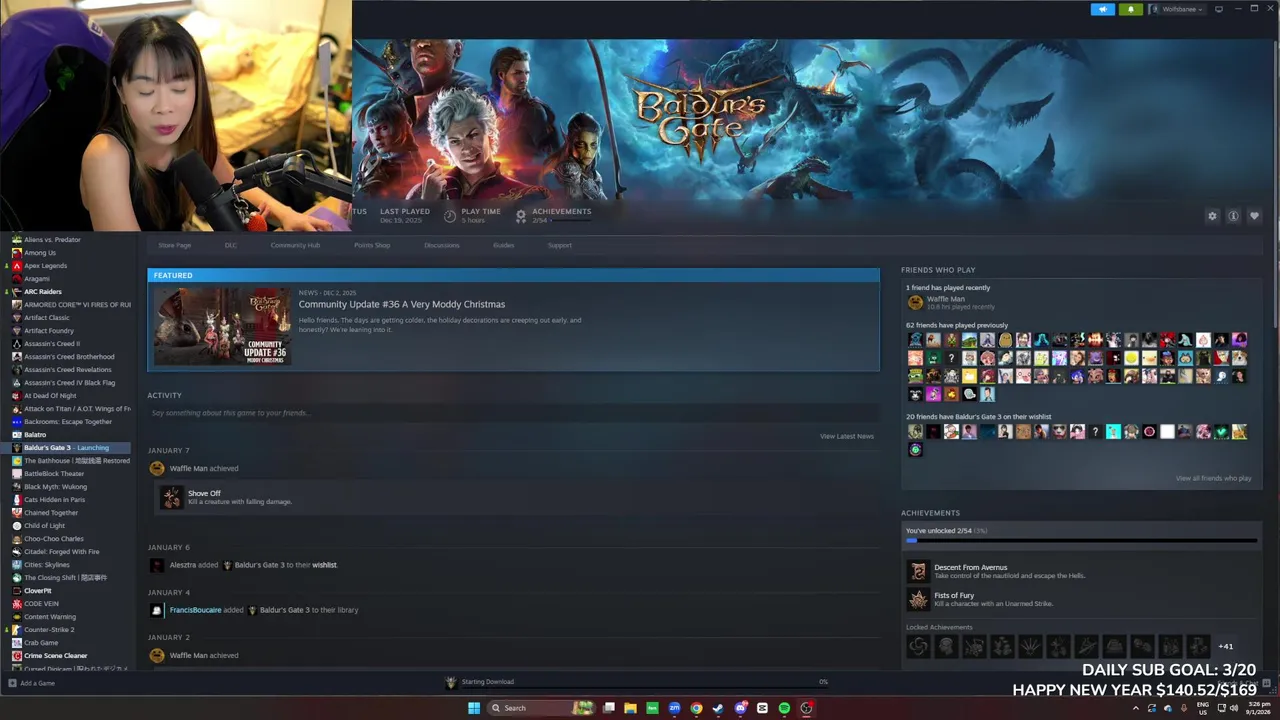This screenshot has width=1280, height=720.
Task: Click the Play Time clock icon
Action: (x=450, y=215)
